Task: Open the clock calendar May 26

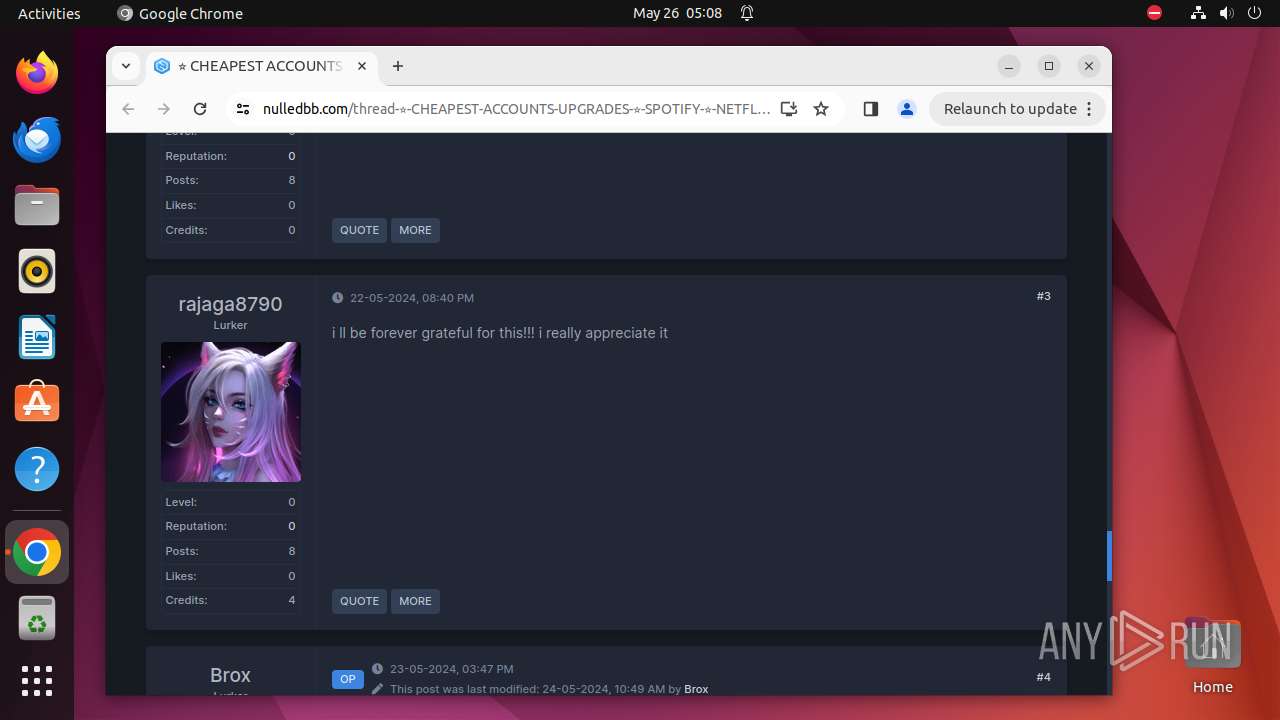Action: 677,13
